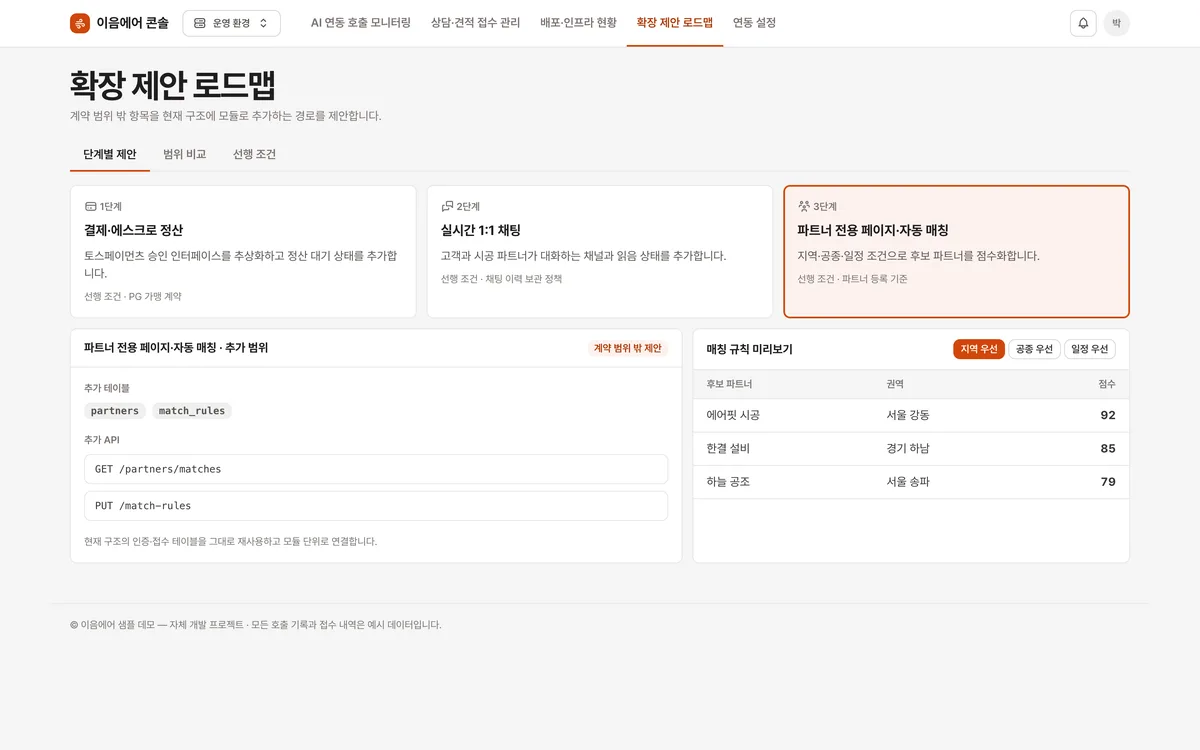
Task: Click the chat icon beside 2단계
Action: point(447,206)
